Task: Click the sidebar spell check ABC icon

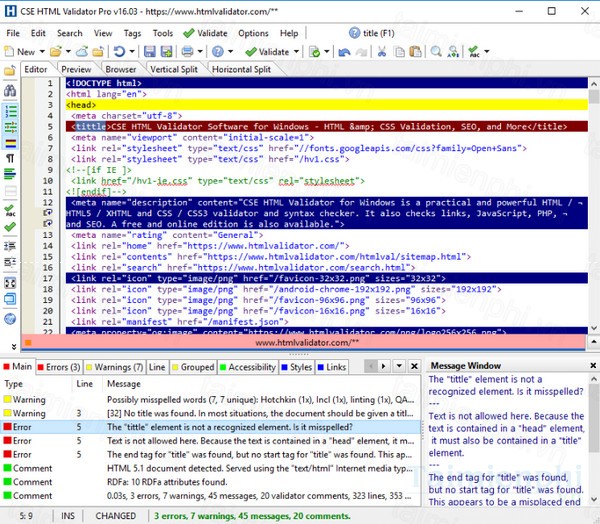Action: click(x=10, y=210)
